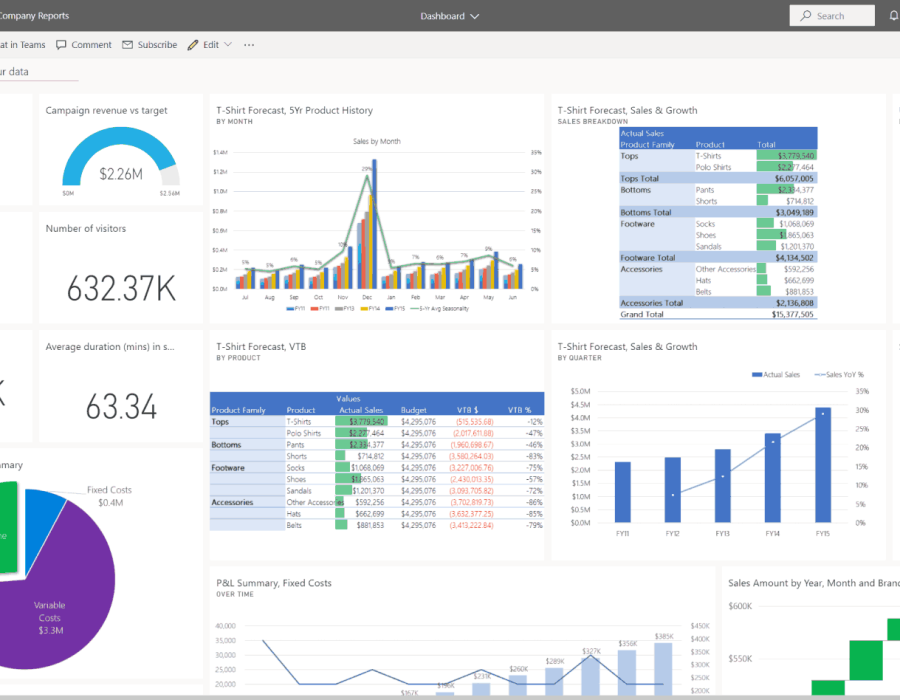The height and width of the screenshot is (700, 900).
Task: Click the Subscribe label in the toolbar
Action: click(157, 45)
